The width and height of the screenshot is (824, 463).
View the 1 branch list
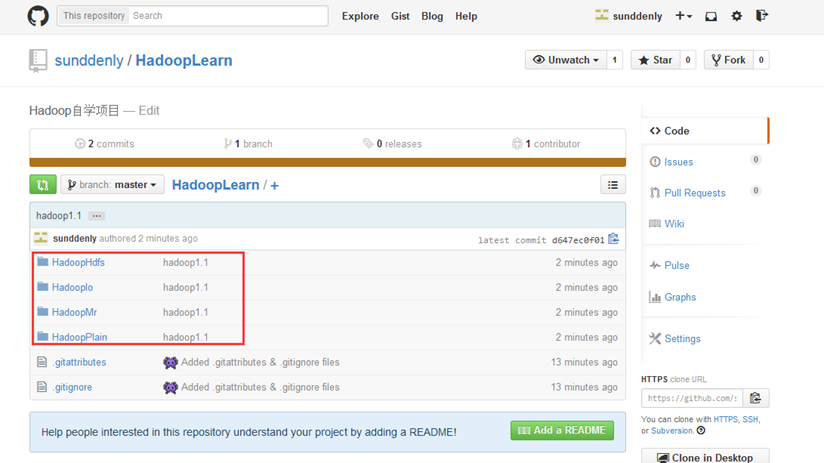click(x=248, y=143)
